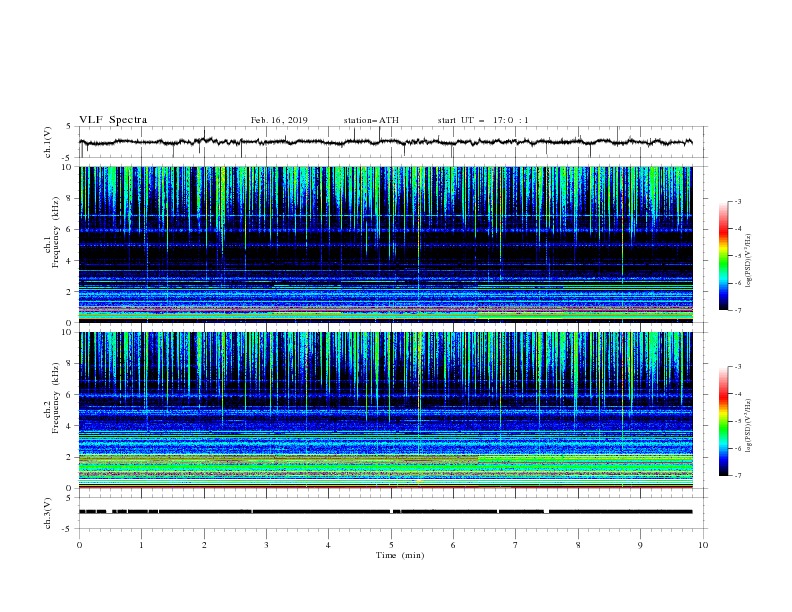Click the ch.3 black signal bar

[x=385, y=512]
